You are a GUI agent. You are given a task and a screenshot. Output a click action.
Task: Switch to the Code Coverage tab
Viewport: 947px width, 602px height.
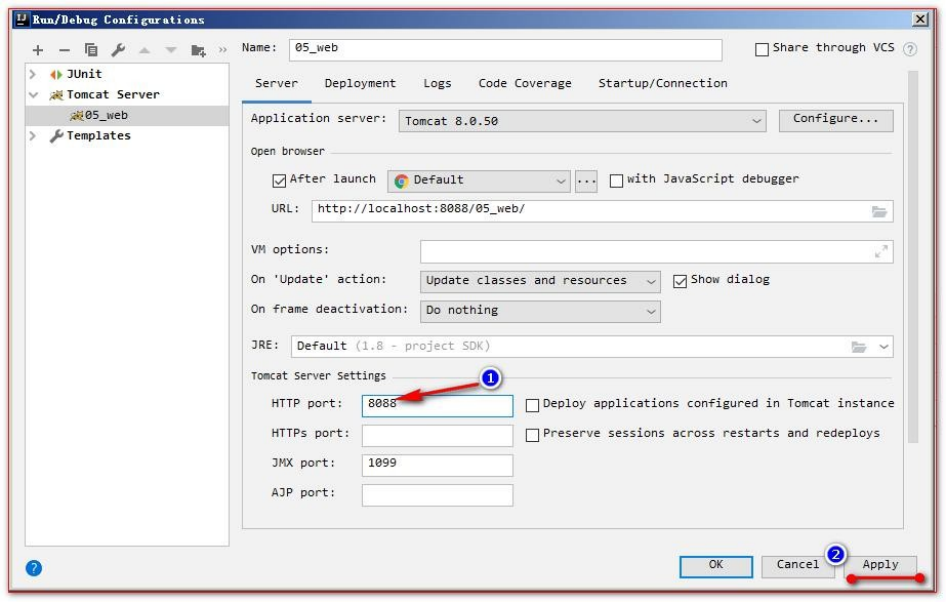click(x=525, y=83)
